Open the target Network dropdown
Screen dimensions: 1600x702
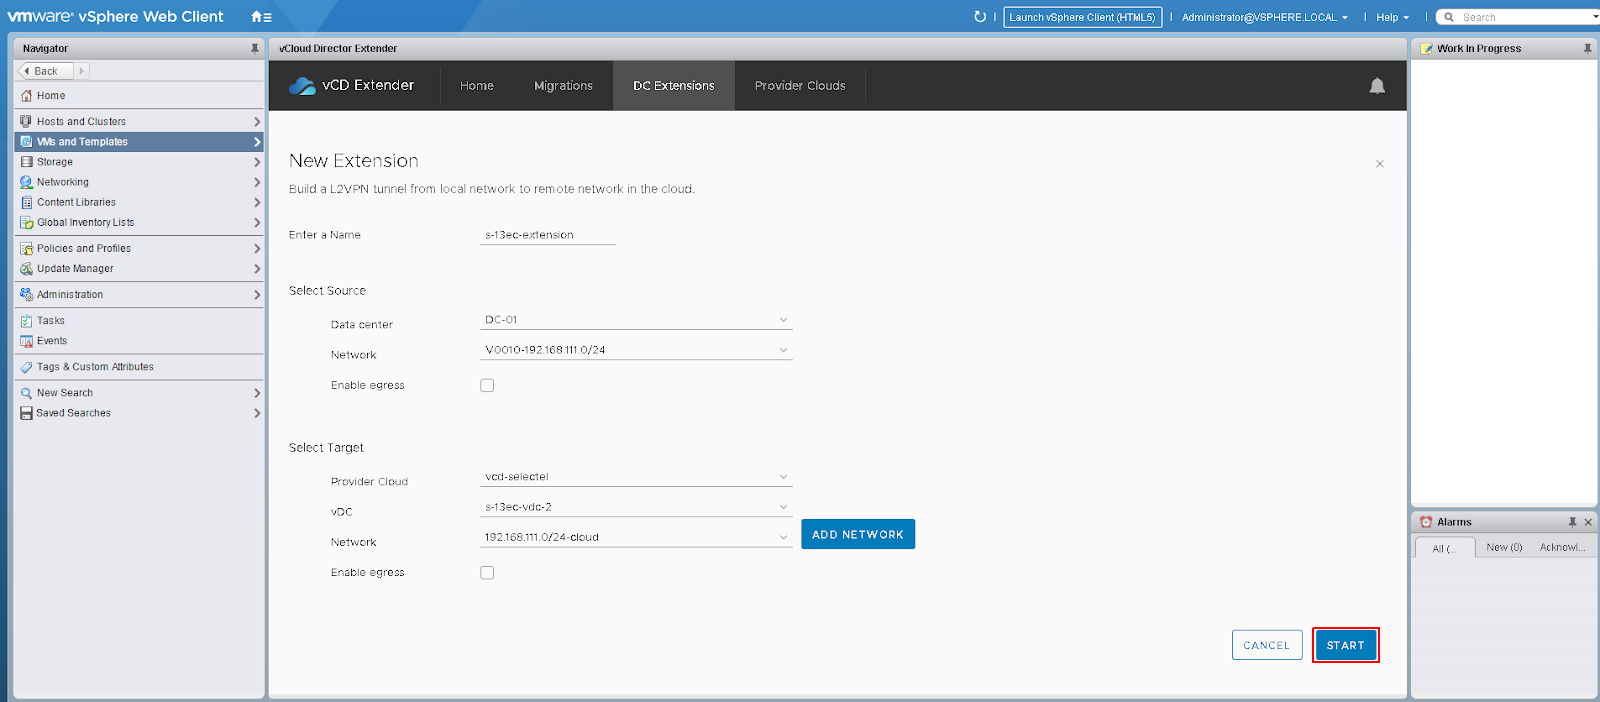tap(636, 537)
